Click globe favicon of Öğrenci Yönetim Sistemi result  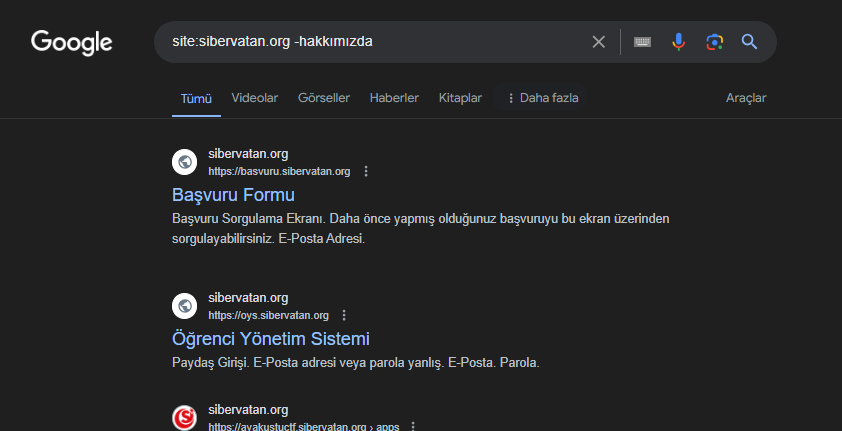[184, 306]
